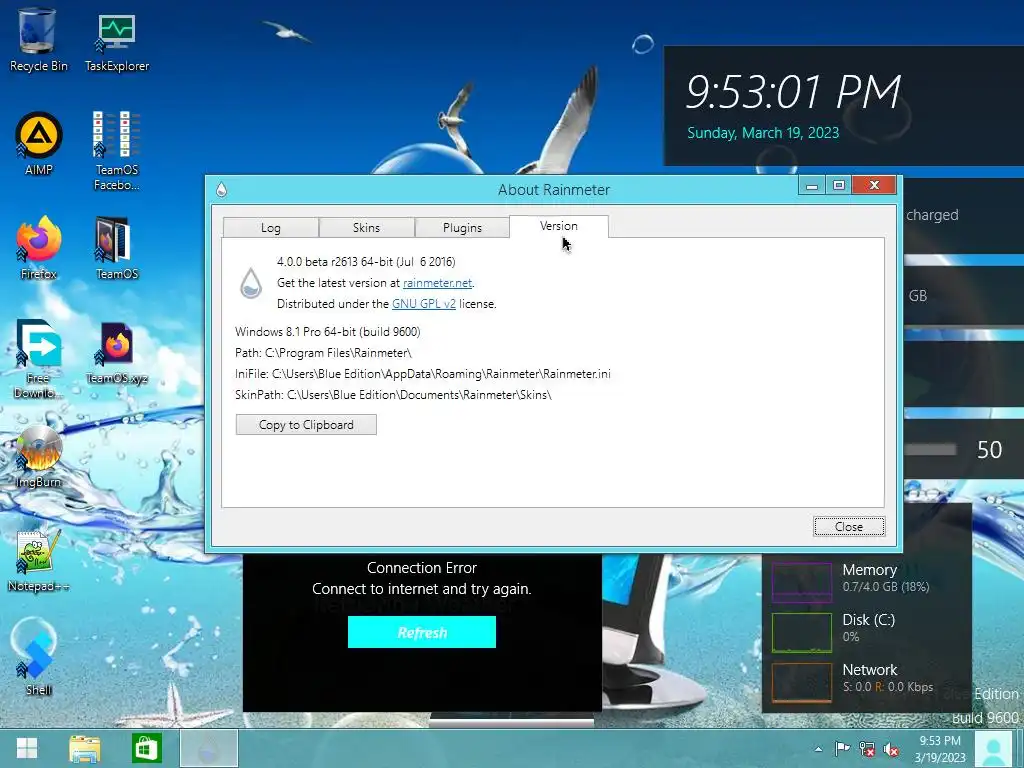Viewport: 1024px width, 768px height.
Task: Switch to the Log tab
Action: click(x=270, y=227)
